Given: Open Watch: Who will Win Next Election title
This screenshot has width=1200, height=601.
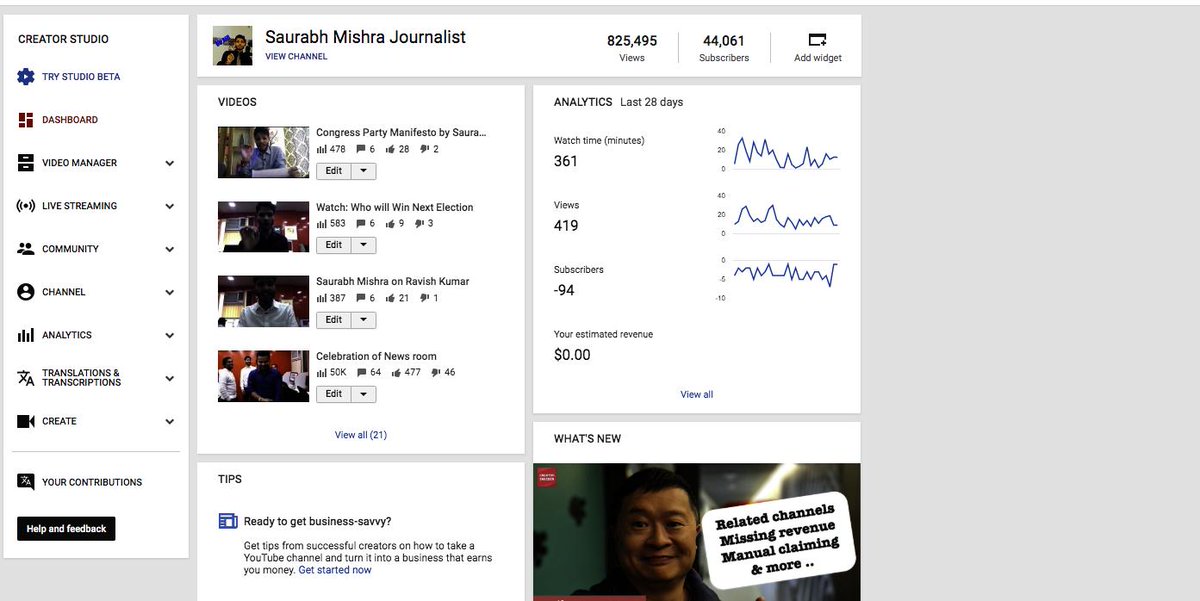Looking at the screenshot, I should (395, 207).
